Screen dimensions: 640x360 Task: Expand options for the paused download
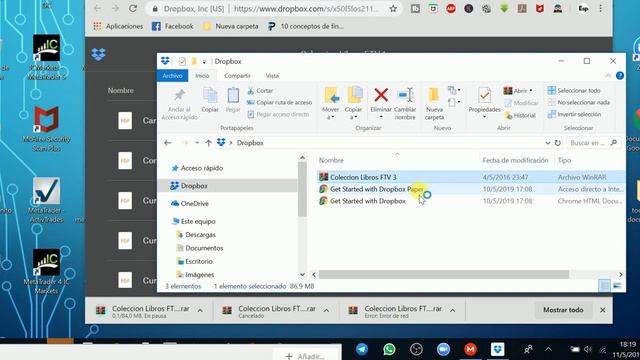coord(200,311)
